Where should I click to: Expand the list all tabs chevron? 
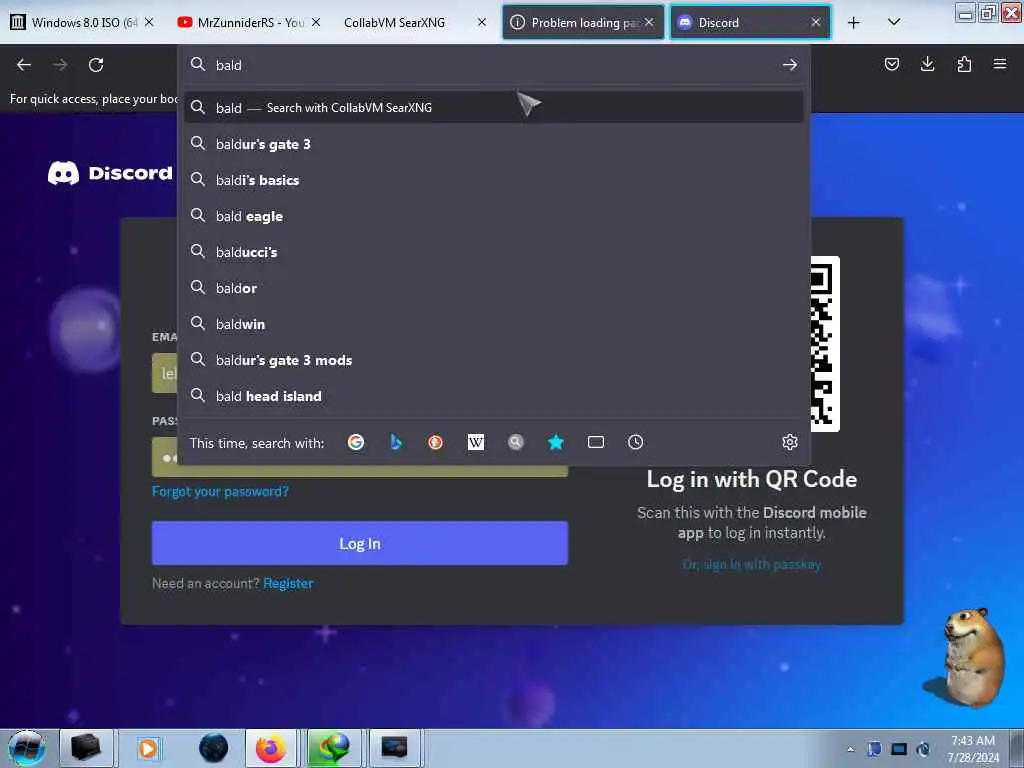[x=894, y=23]
